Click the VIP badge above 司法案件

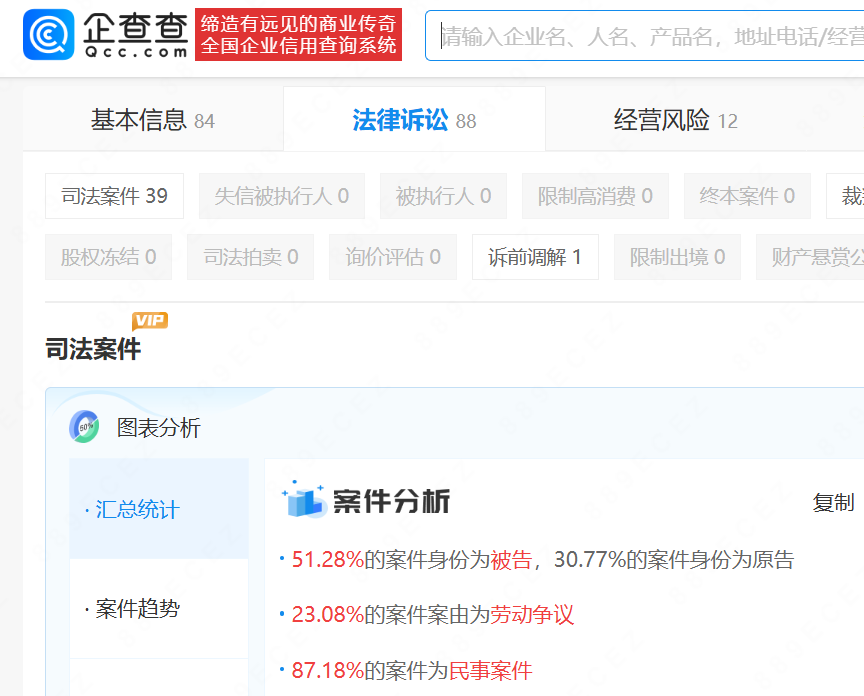(x=150, y=321)
